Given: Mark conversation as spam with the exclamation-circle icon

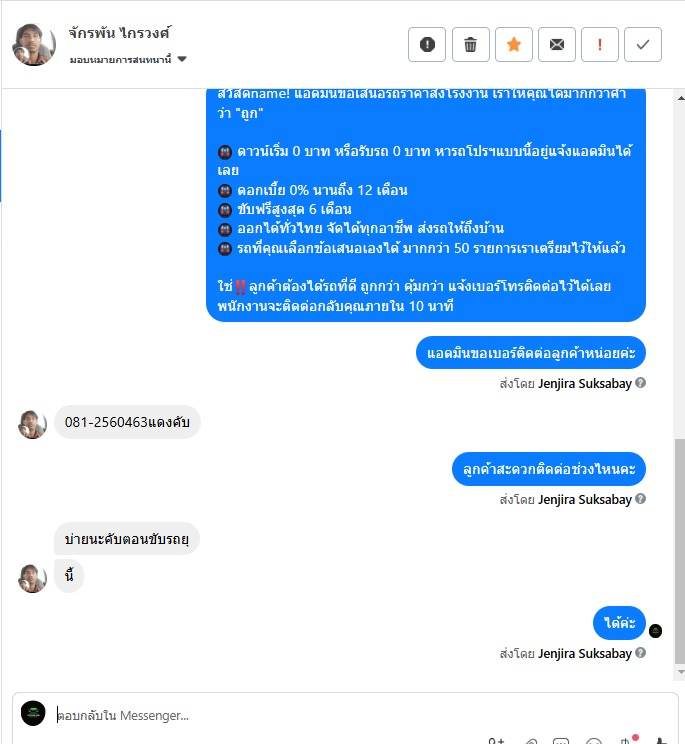Looking at the screenshot, I should coord(427,45).
